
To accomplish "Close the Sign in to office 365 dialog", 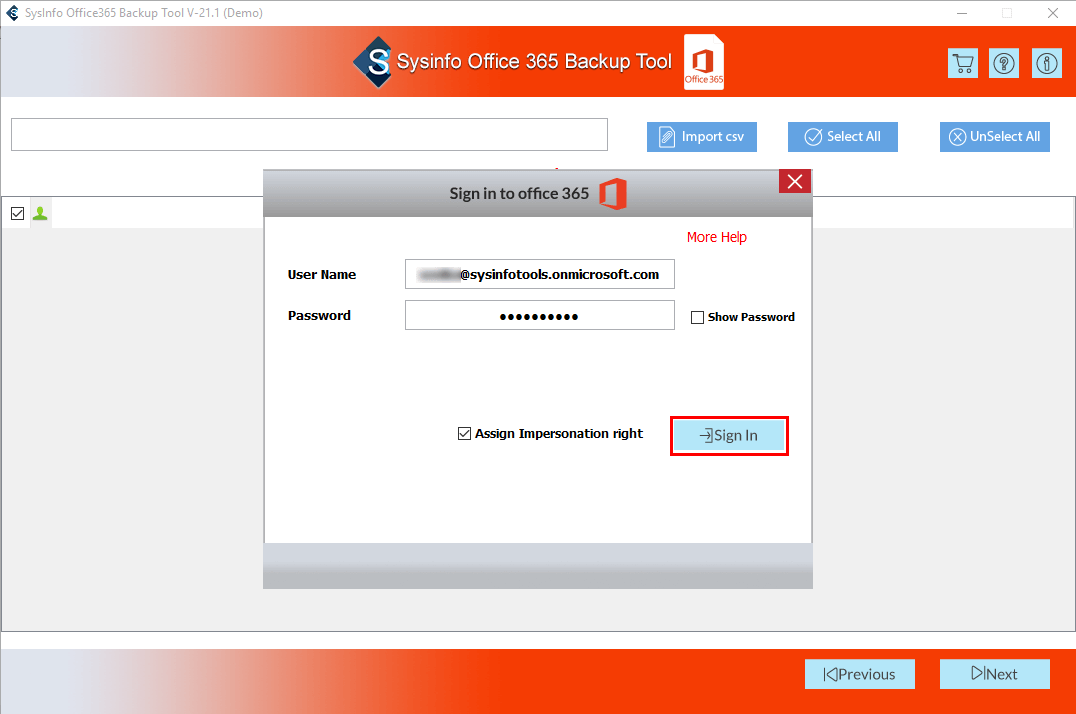I will click(x=795, y=181).
